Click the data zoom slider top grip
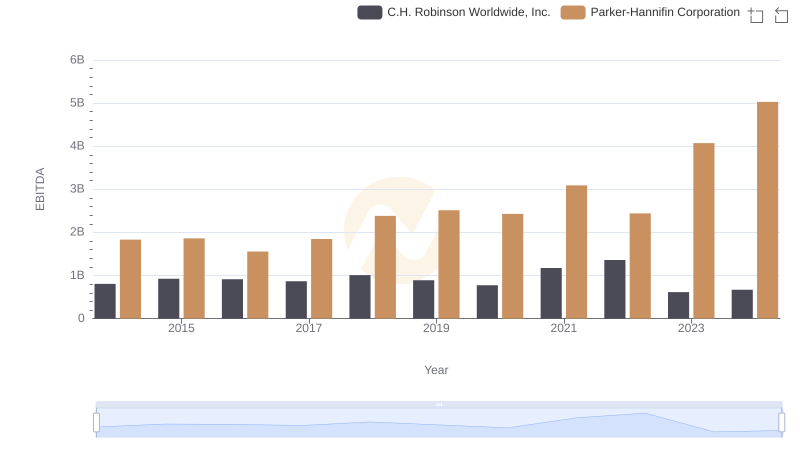Image resolution: width=800 pixels, height=461 pixels. (439, 404)
